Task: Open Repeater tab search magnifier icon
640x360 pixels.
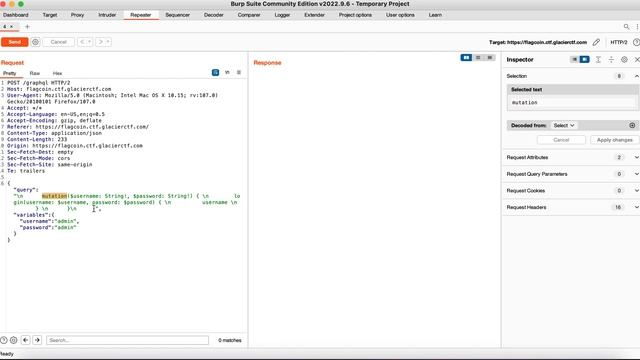Action: (x=626, y=27)
